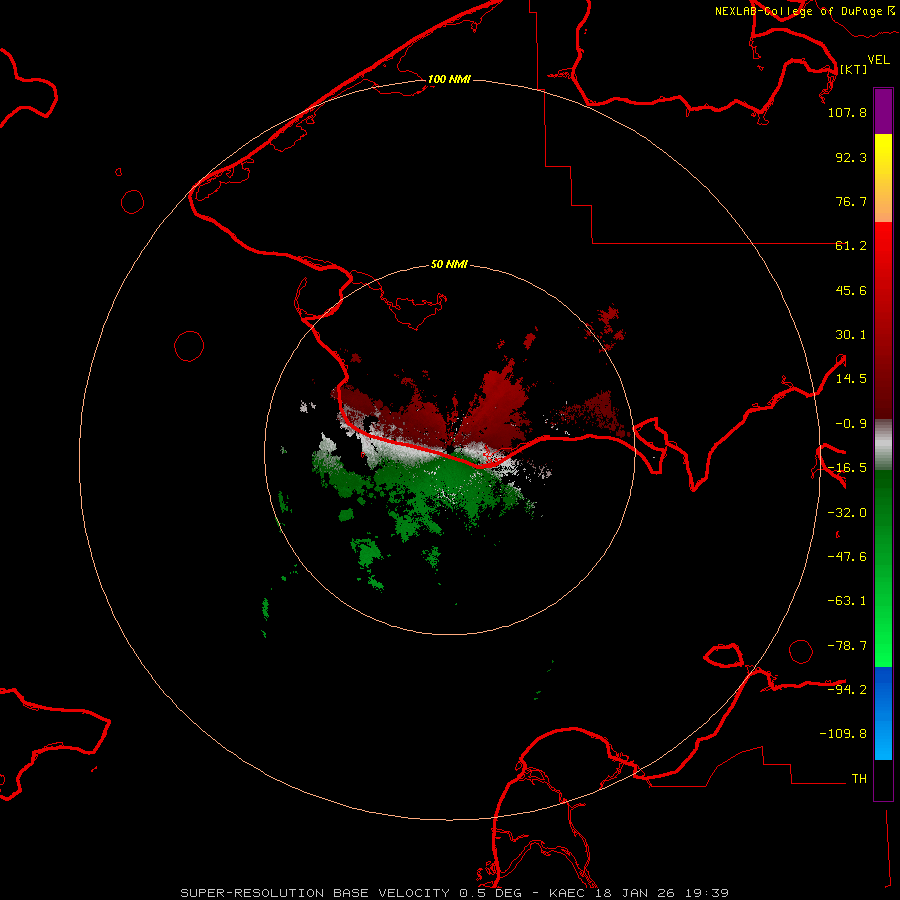
Task: Click the VEL legend title
Action: [x=878, y=60]
